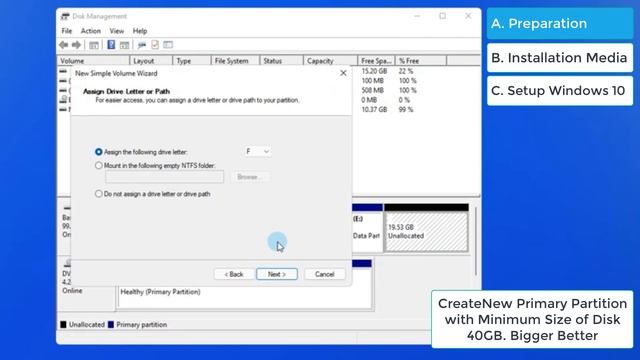Sort by the Free Space column header
This screenshot has height=360, width=640.
click(376, 61)
